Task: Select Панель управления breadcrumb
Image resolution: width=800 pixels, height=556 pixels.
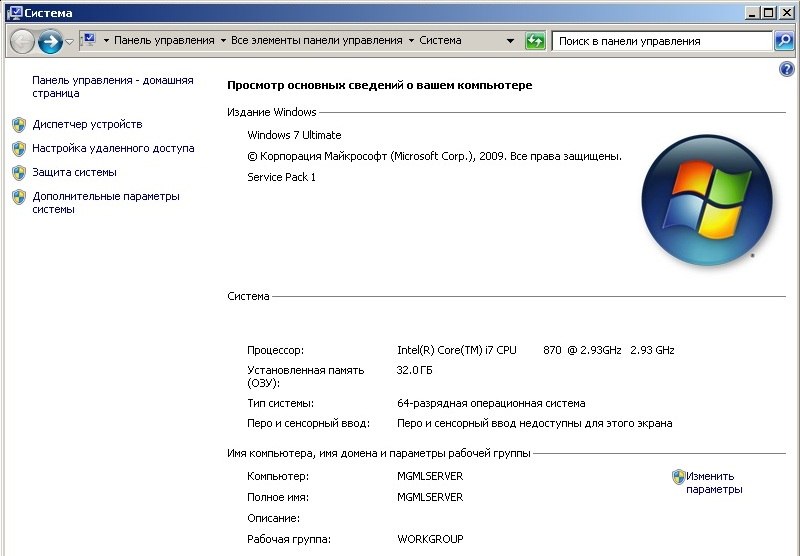Action: tap(164, 41)
